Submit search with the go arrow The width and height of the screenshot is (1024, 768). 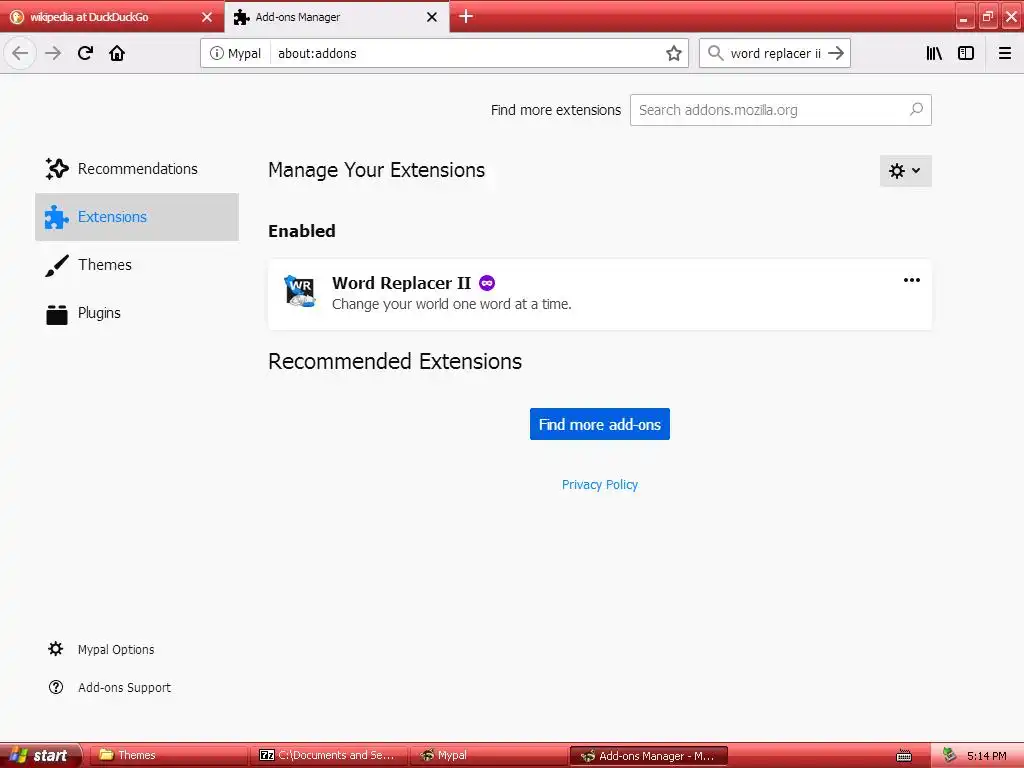(x=836, y=53)
